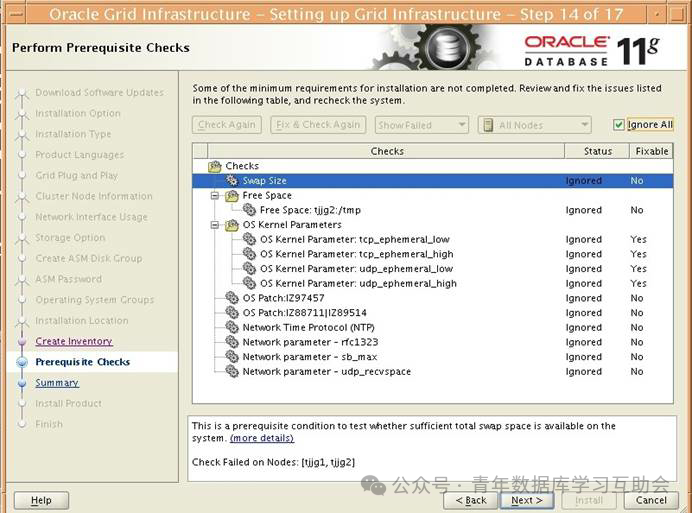This screenshot has width=692, height=513.
Task: Click gear icon for sb_max parameter
Action: coord(232,356)
